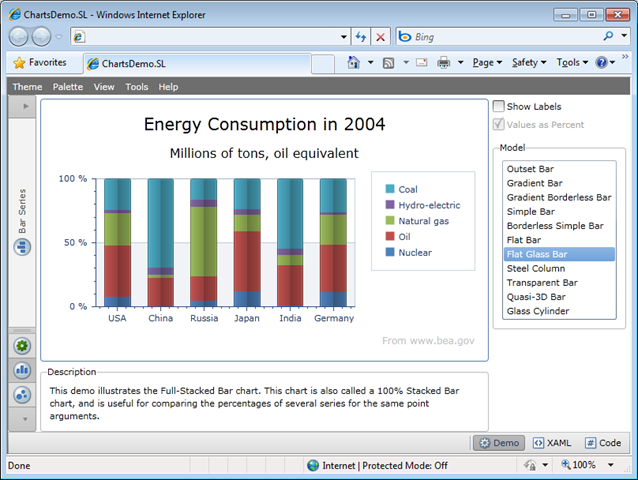The width and height of the screenshot is (638, 480).
Task: Click the Values as Percent checkbox
Action: 498,124
